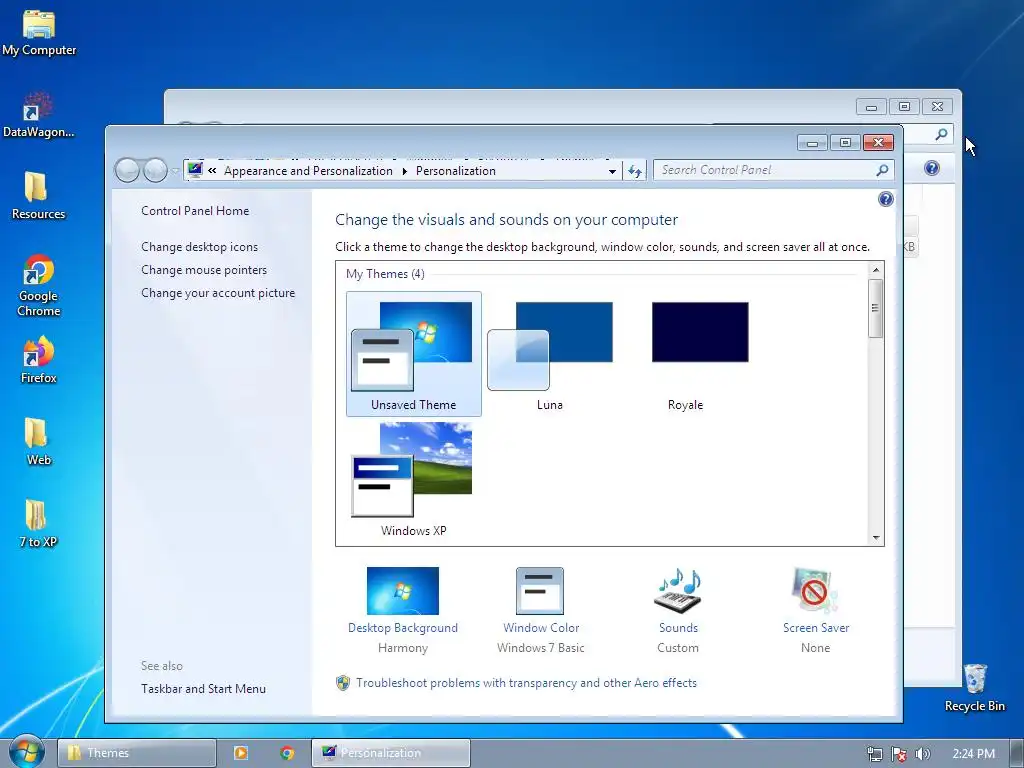This screenshot has width=1024, height=768.
Task: Click the theme list scrollbar thumb
Action: (876, 308)
